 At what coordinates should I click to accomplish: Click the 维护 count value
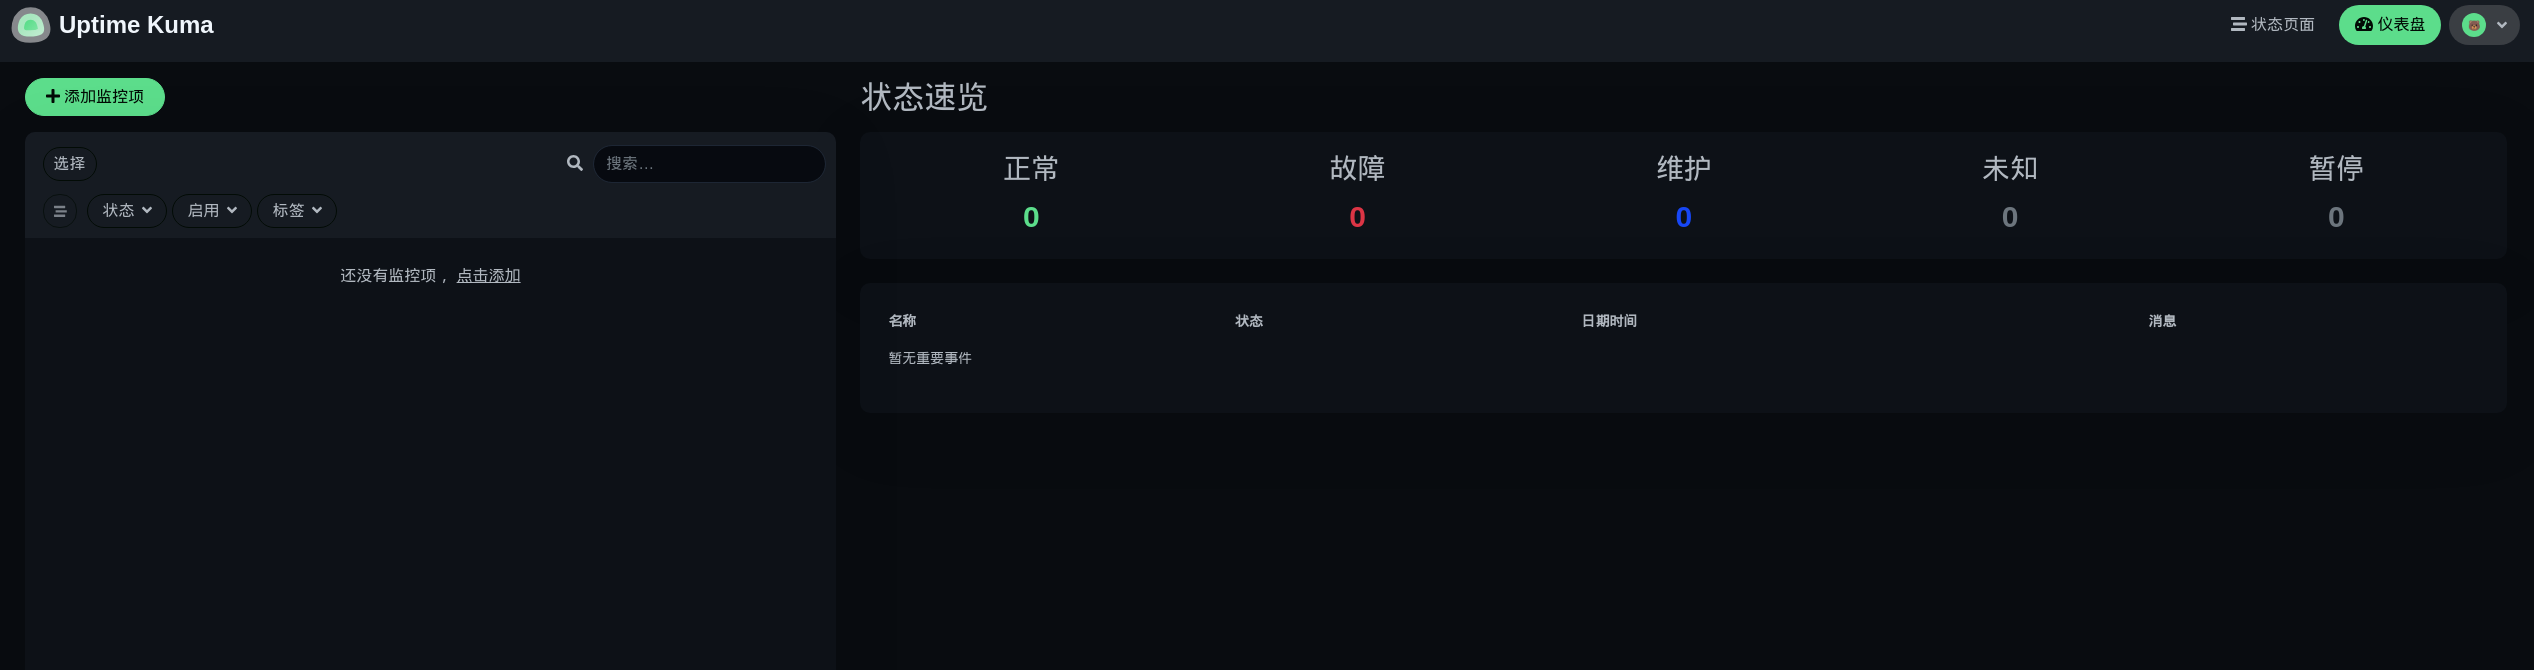tap(1684, 217)
